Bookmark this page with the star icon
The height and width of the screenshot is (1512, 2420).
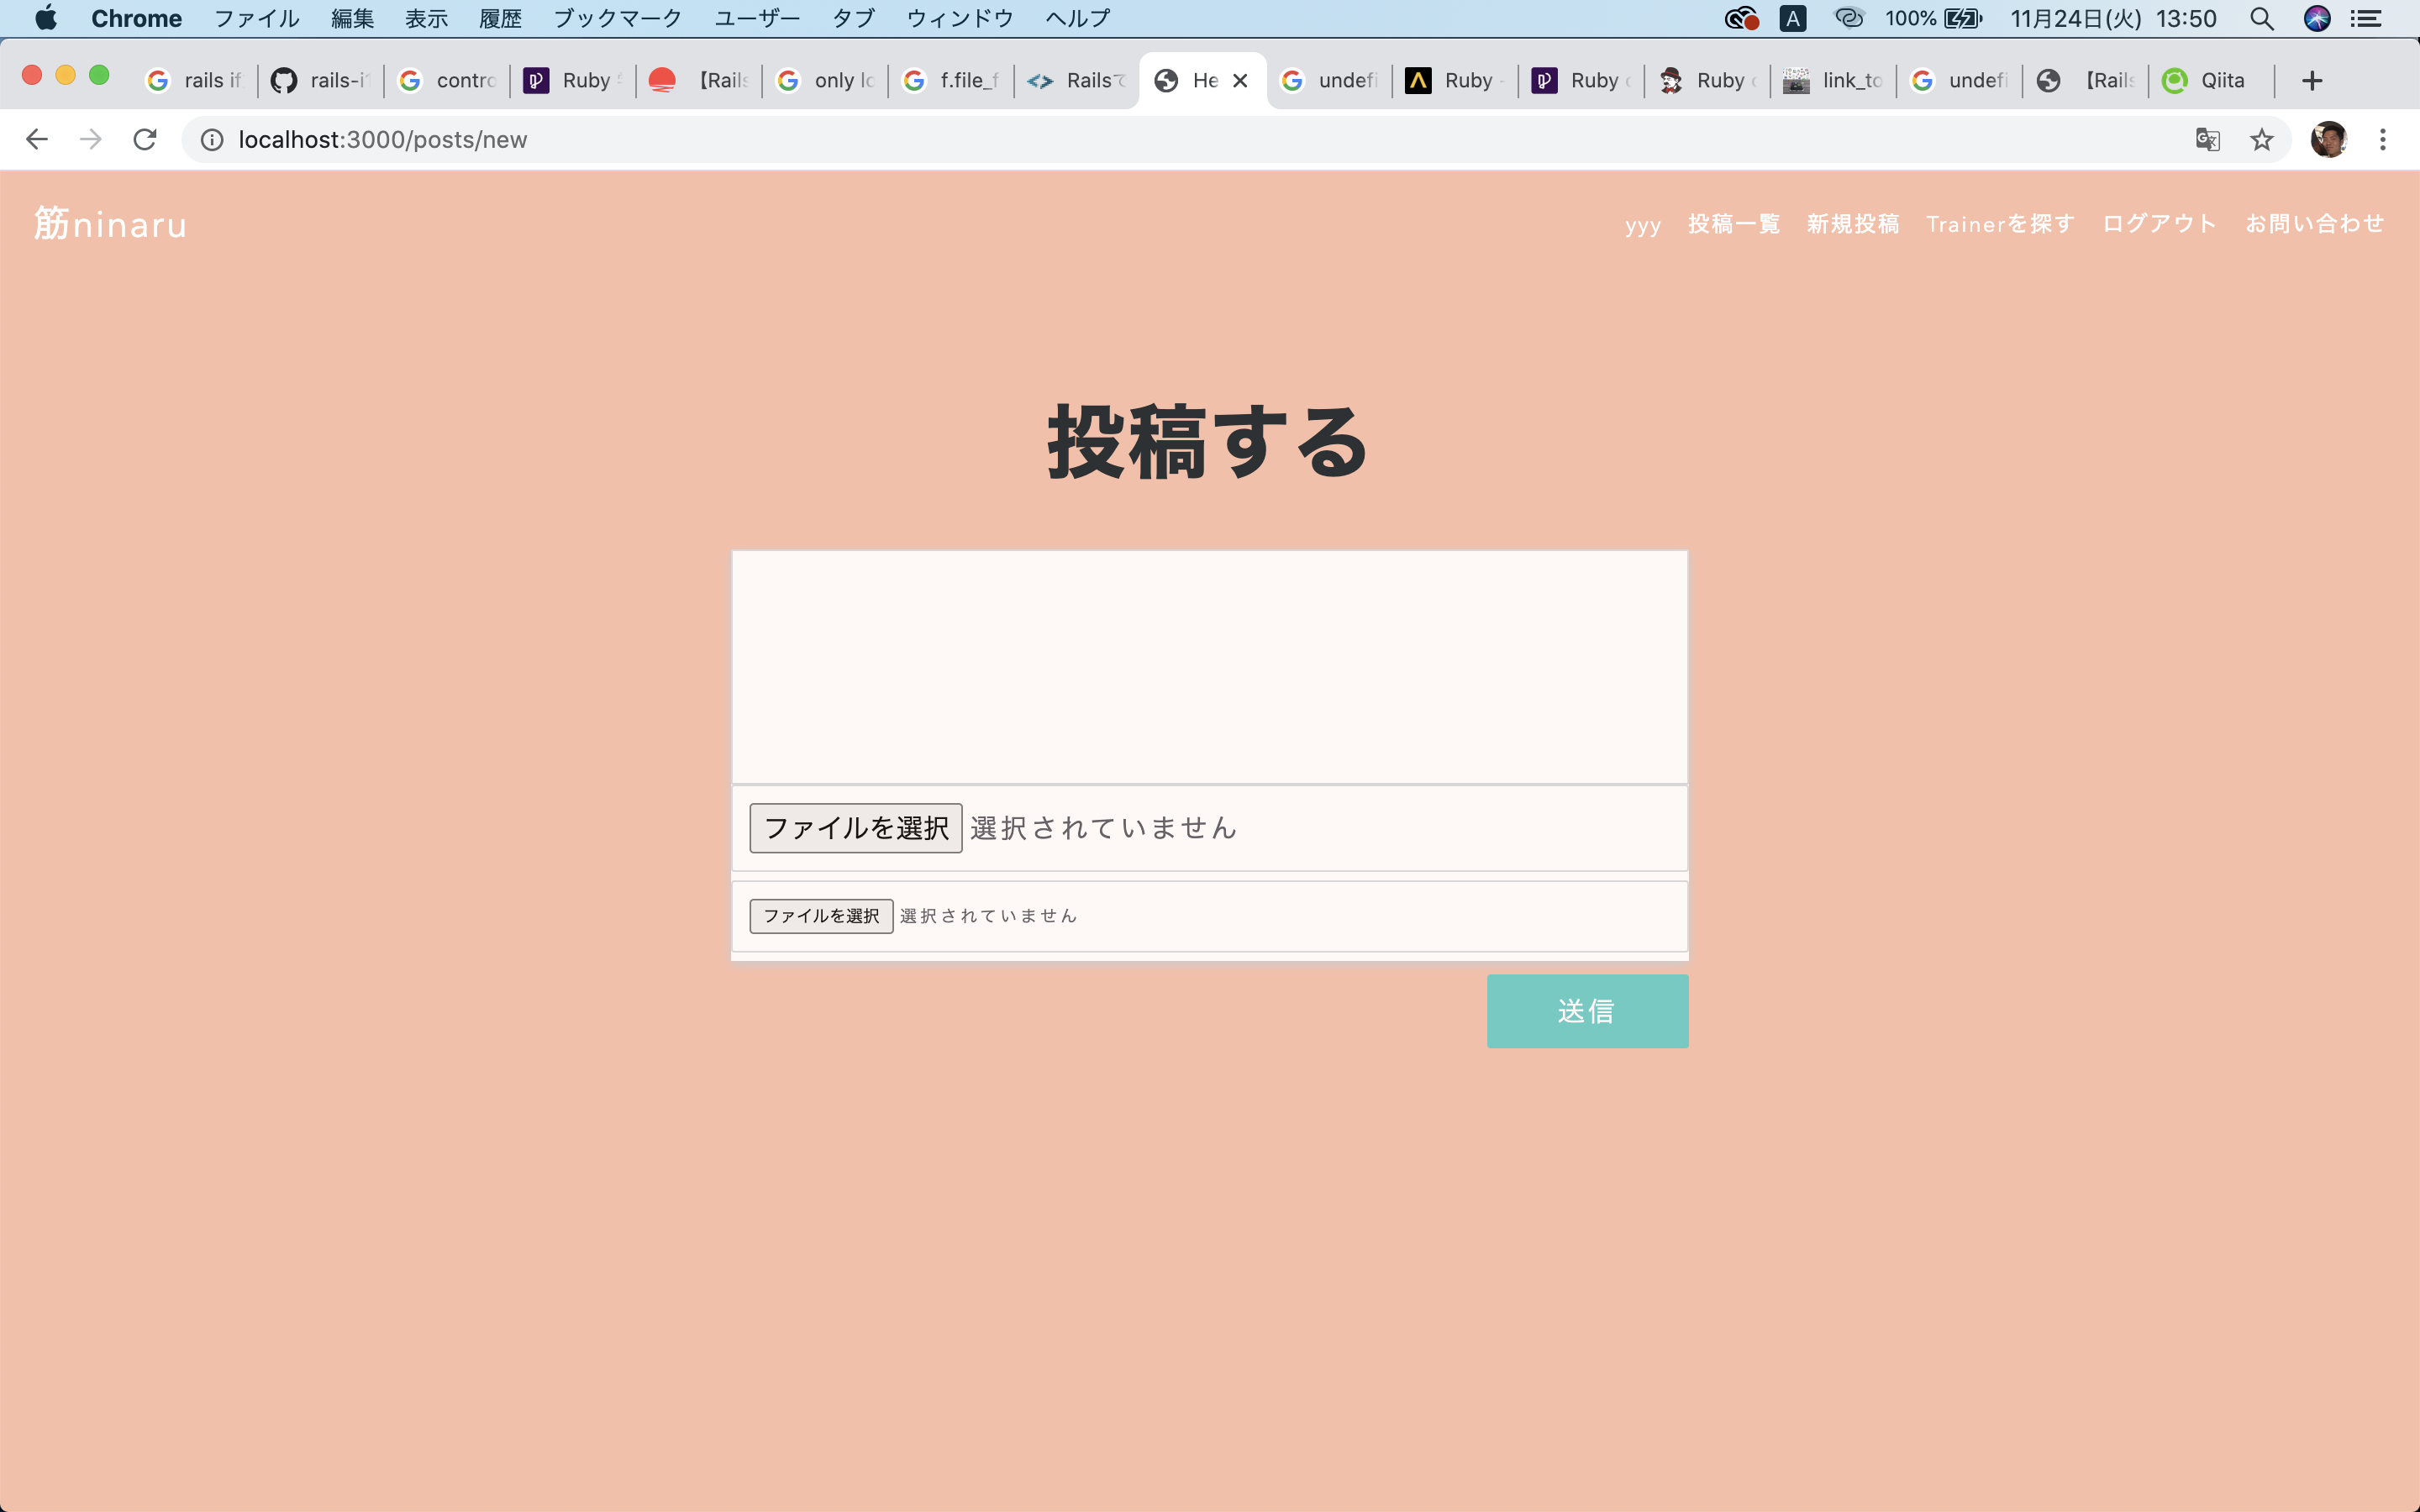coord(2261,139)
